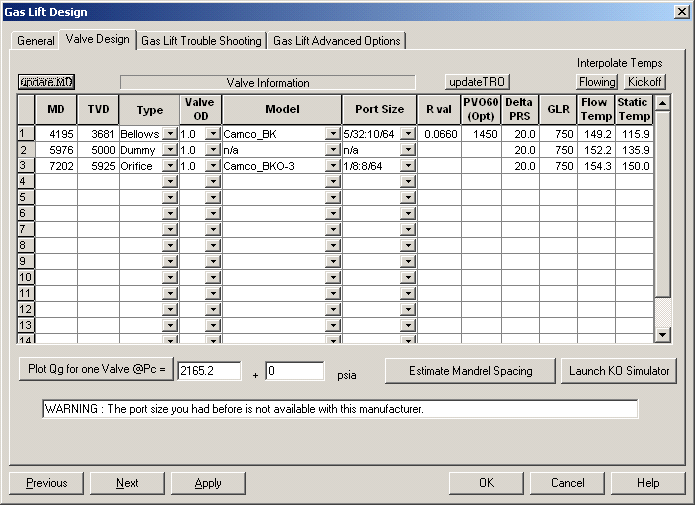The height and width of the screenshot is (505, 695).
Task: Click the MD cell with value 4195
Action: point(56,133)
